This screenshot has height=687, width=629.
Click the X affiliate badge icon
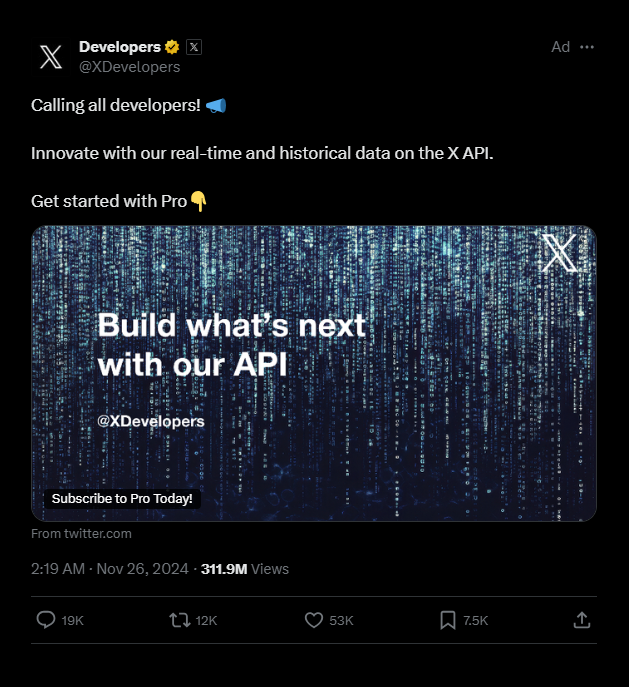point(194,47)
